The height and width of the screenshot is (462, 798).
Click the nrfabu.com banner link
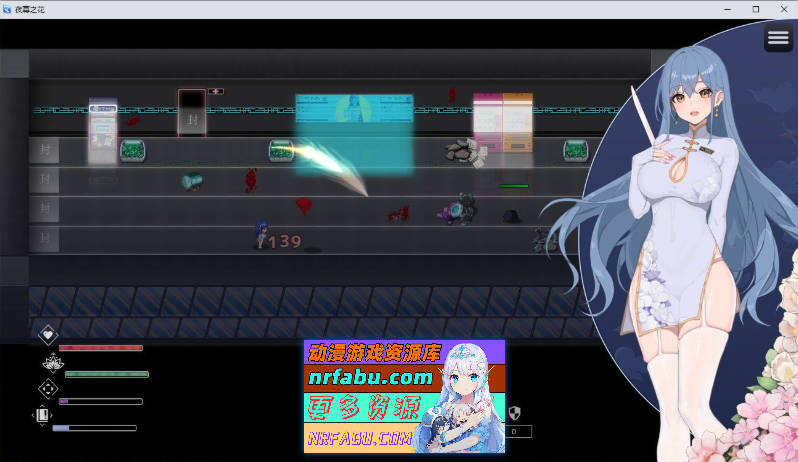tap(404, 395)
